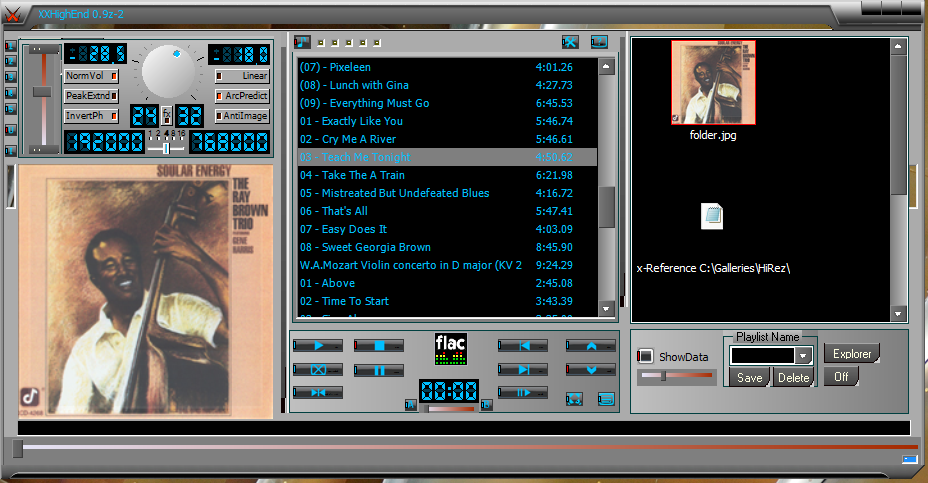This screenshot has width=928, height=483.
Task: Click the vertical volume fader handle
Action: (42, 91)
